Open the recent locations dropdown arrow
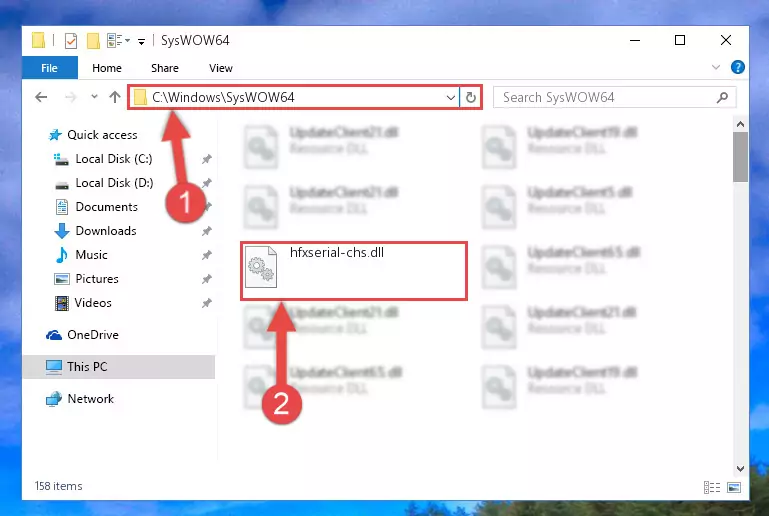The height and width of the screenshot is (516, 769). pos(94,97)
